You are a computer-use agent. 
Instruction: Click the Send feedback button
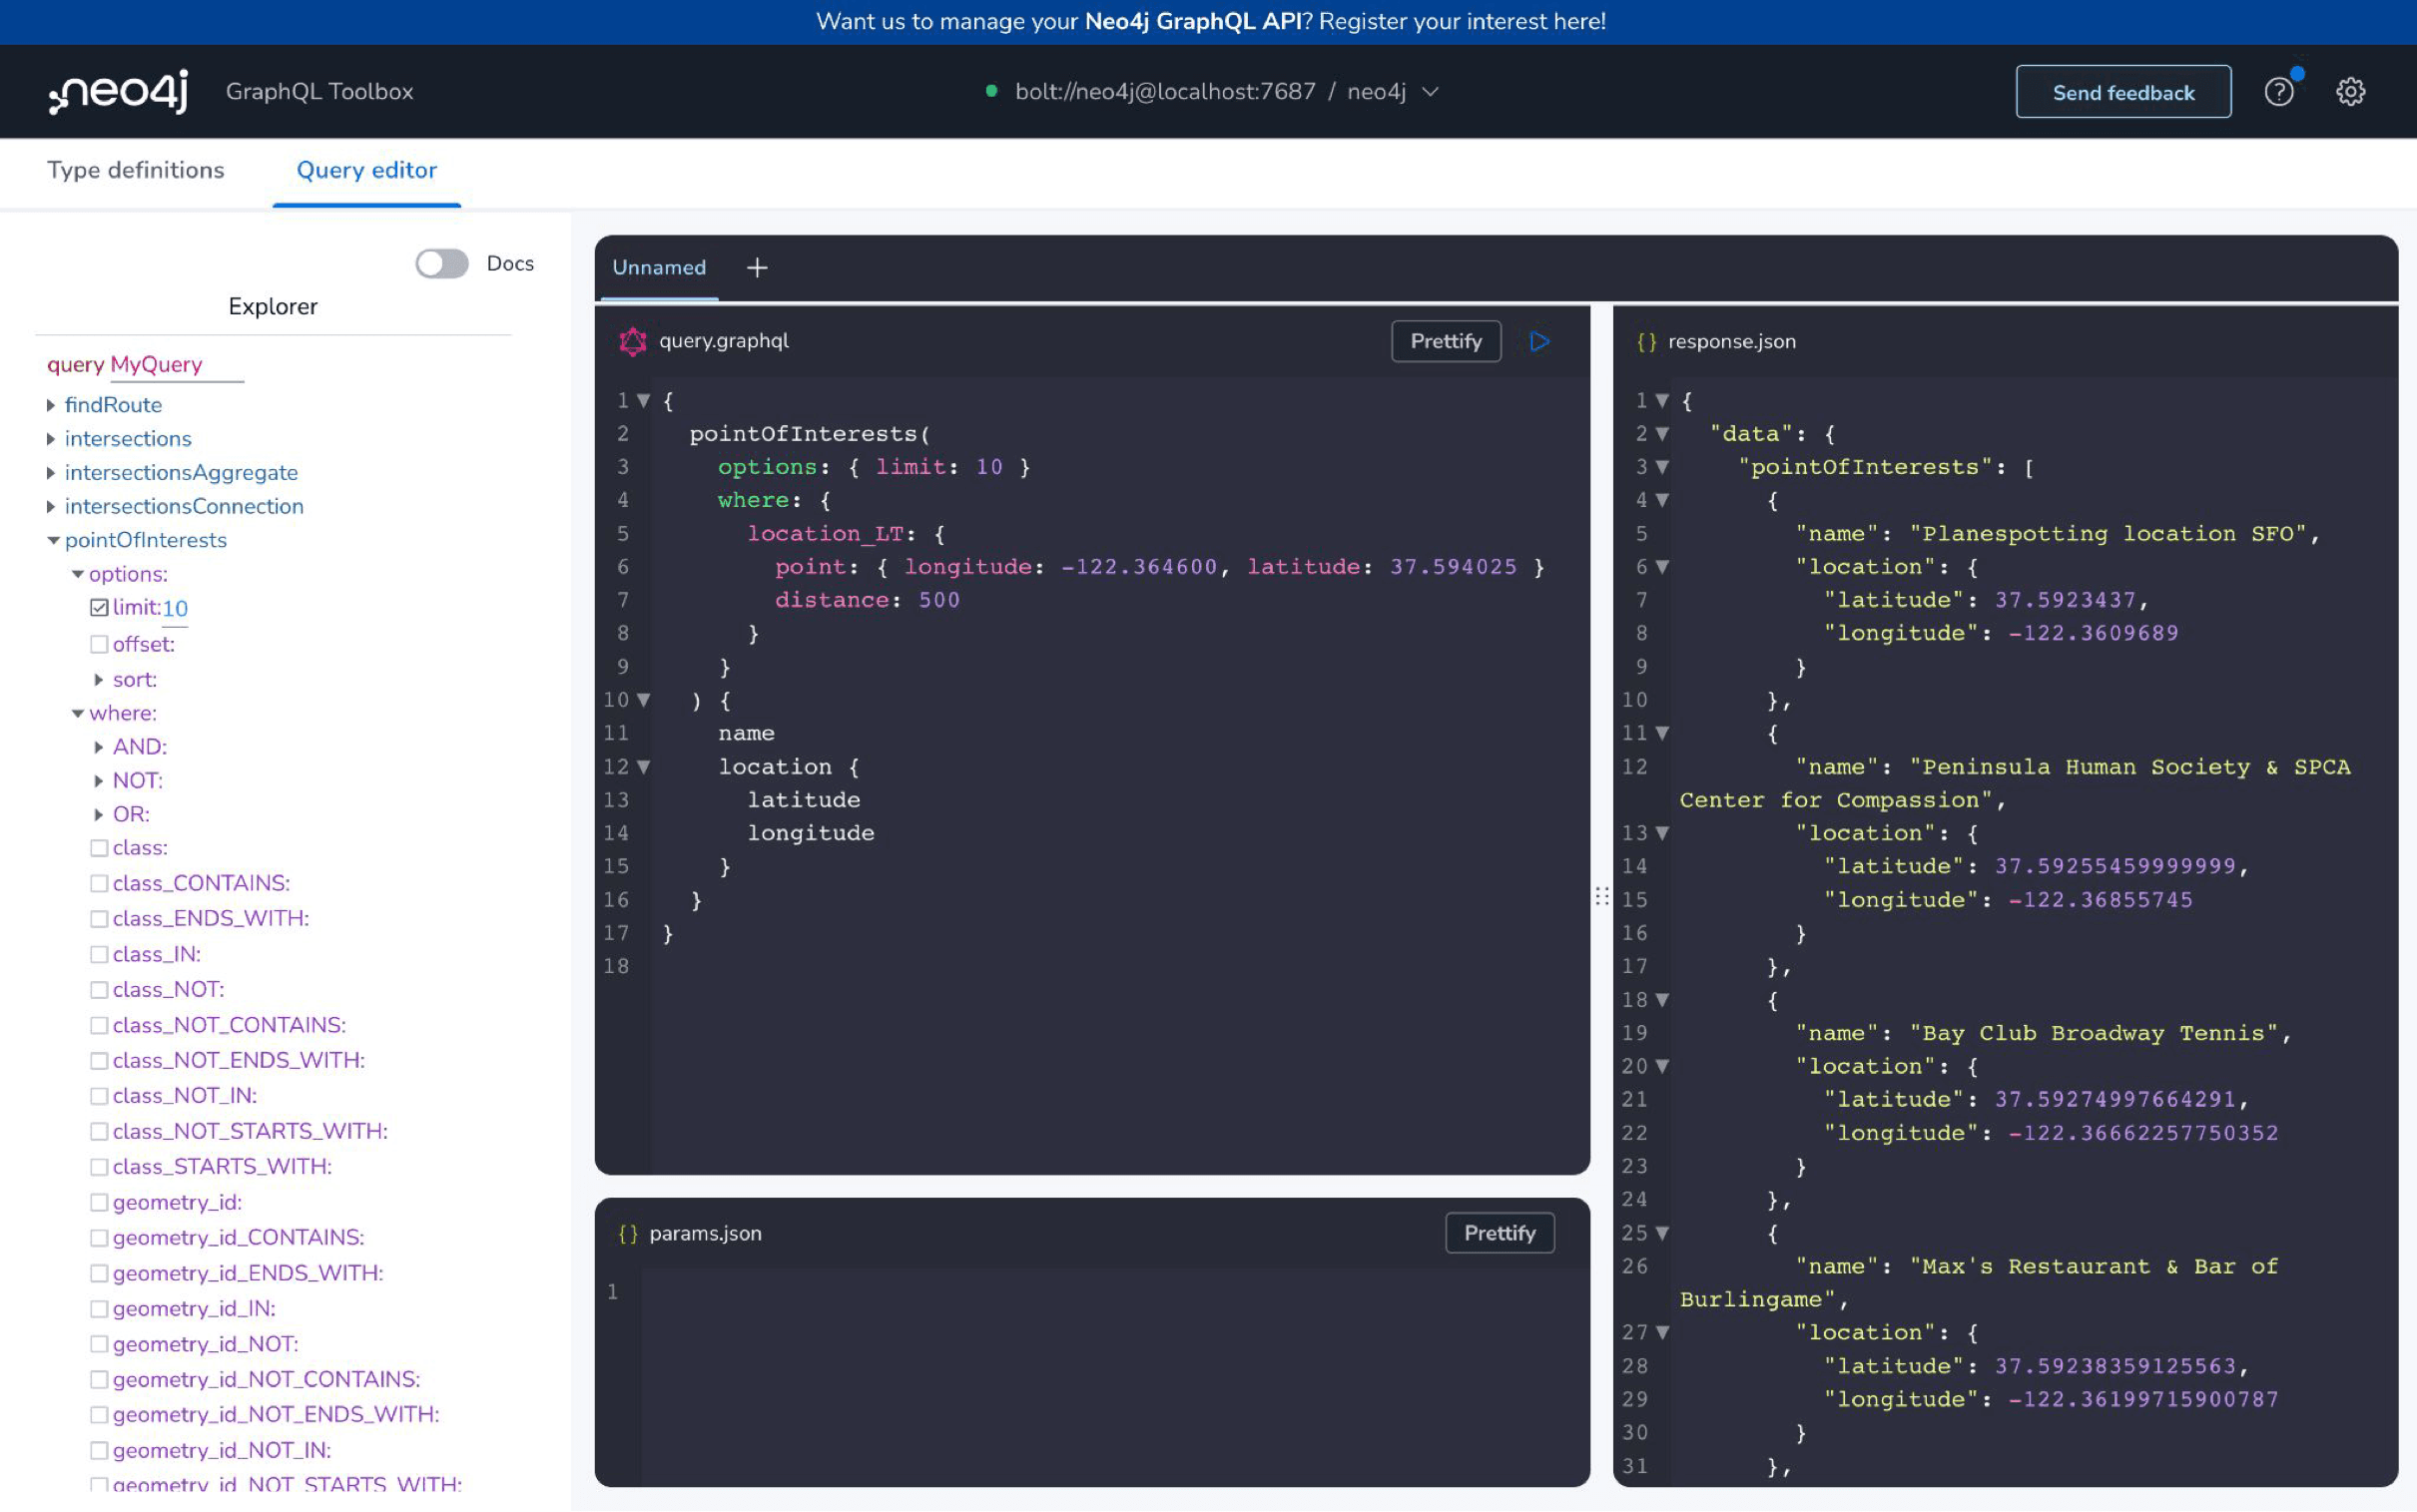[x=2122, y=92]
